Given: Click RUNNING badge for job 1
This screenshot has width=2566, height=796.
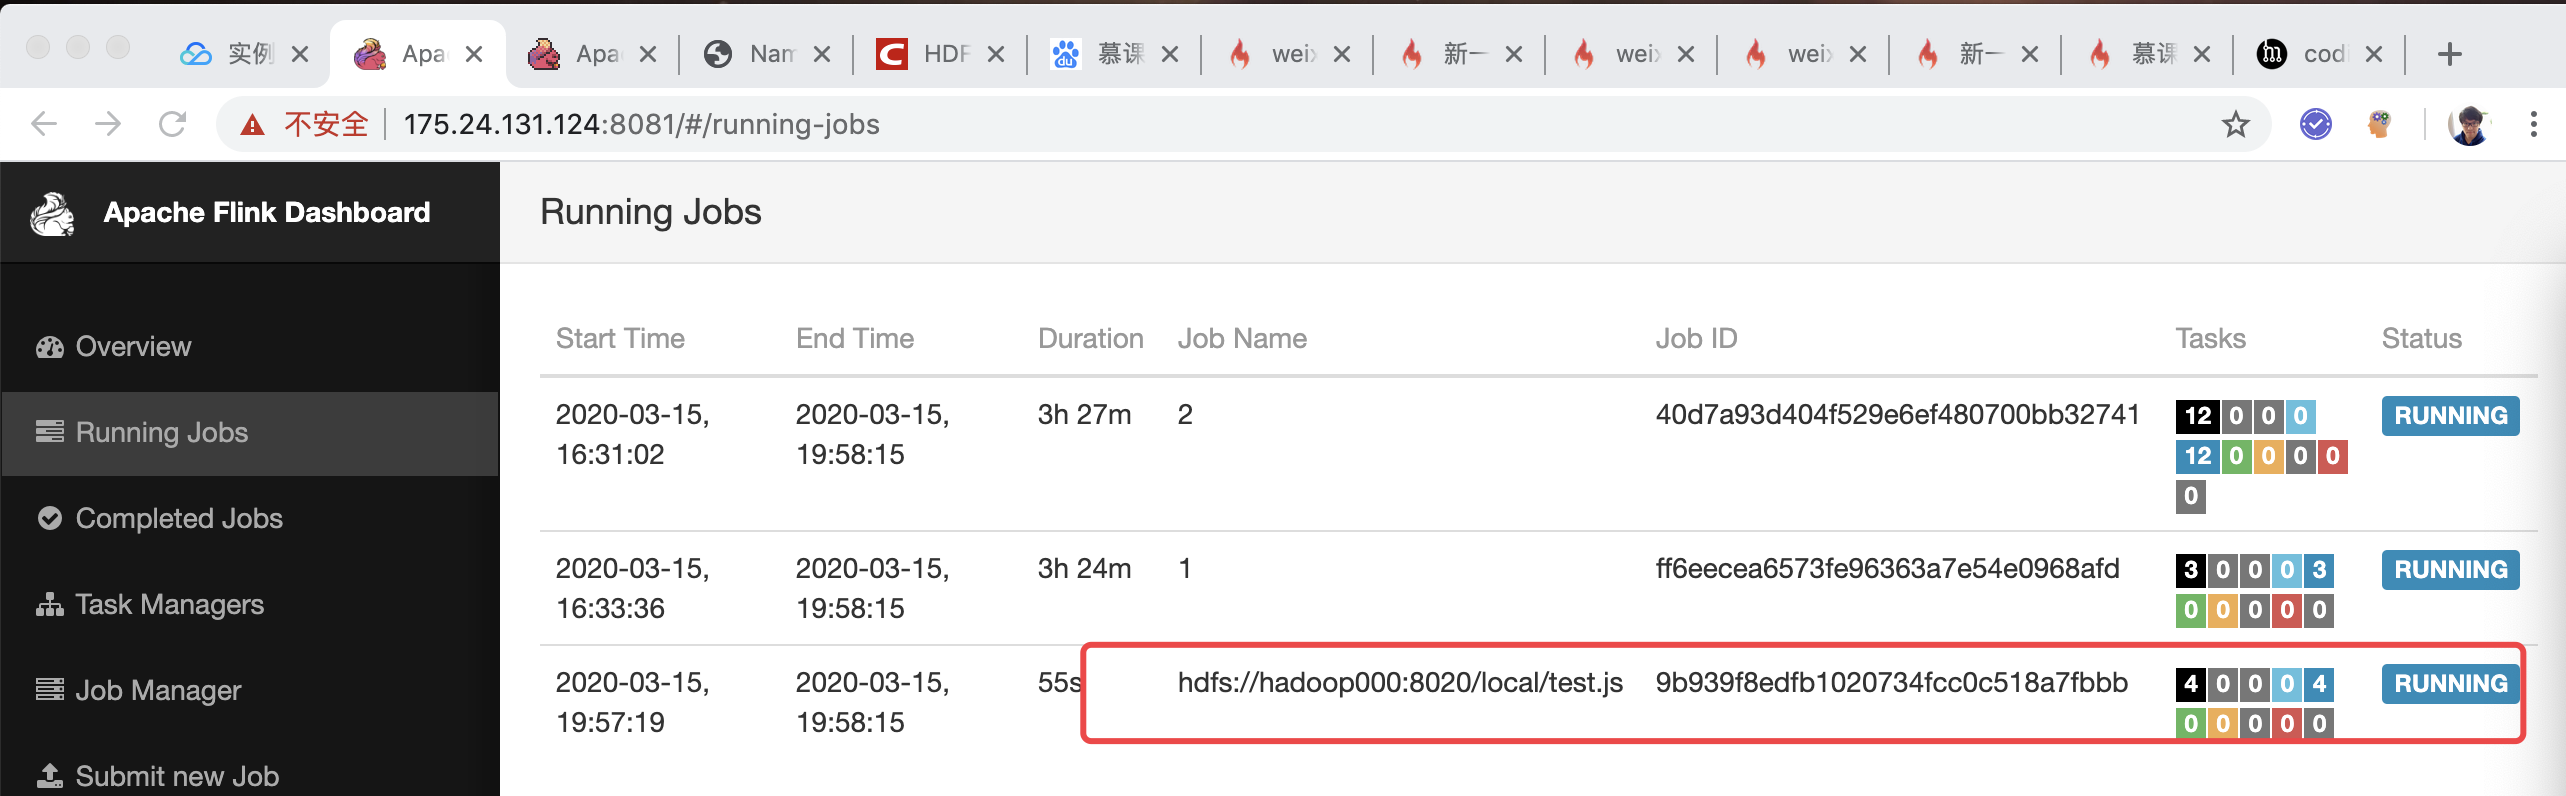Looking at the screenshot, I should 2450,570.
